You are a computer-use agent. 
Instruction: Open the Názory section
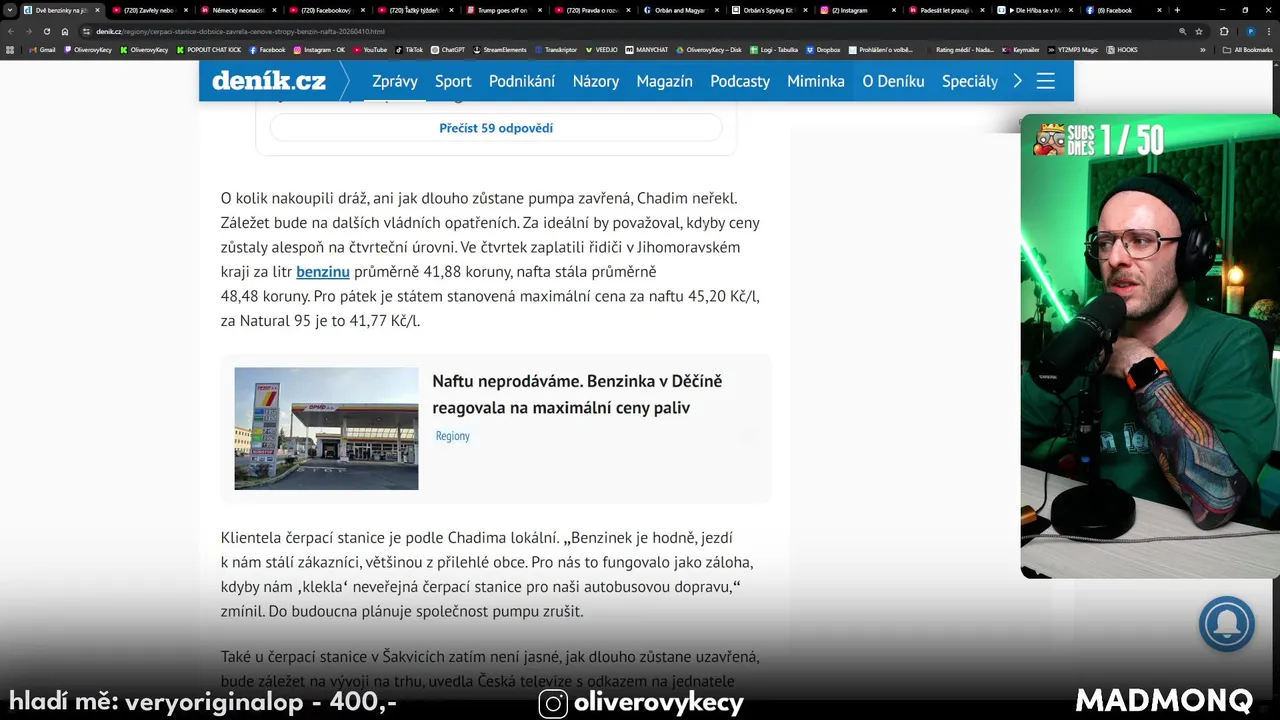(596, 81)
